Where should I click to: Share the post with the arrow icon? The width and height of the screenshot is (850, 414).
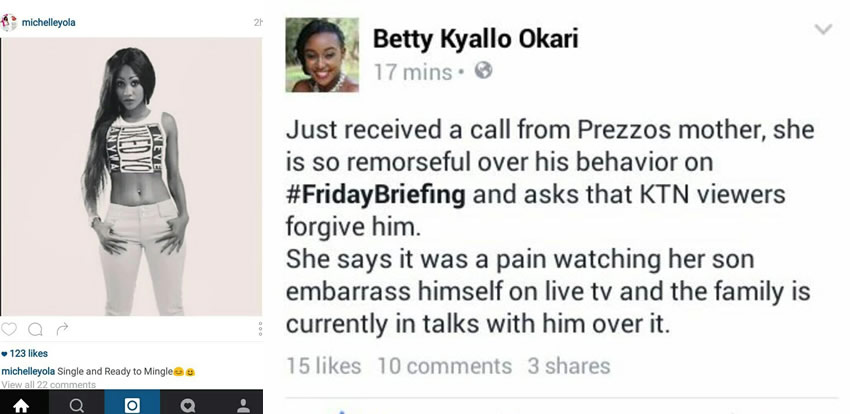(62, 328)
